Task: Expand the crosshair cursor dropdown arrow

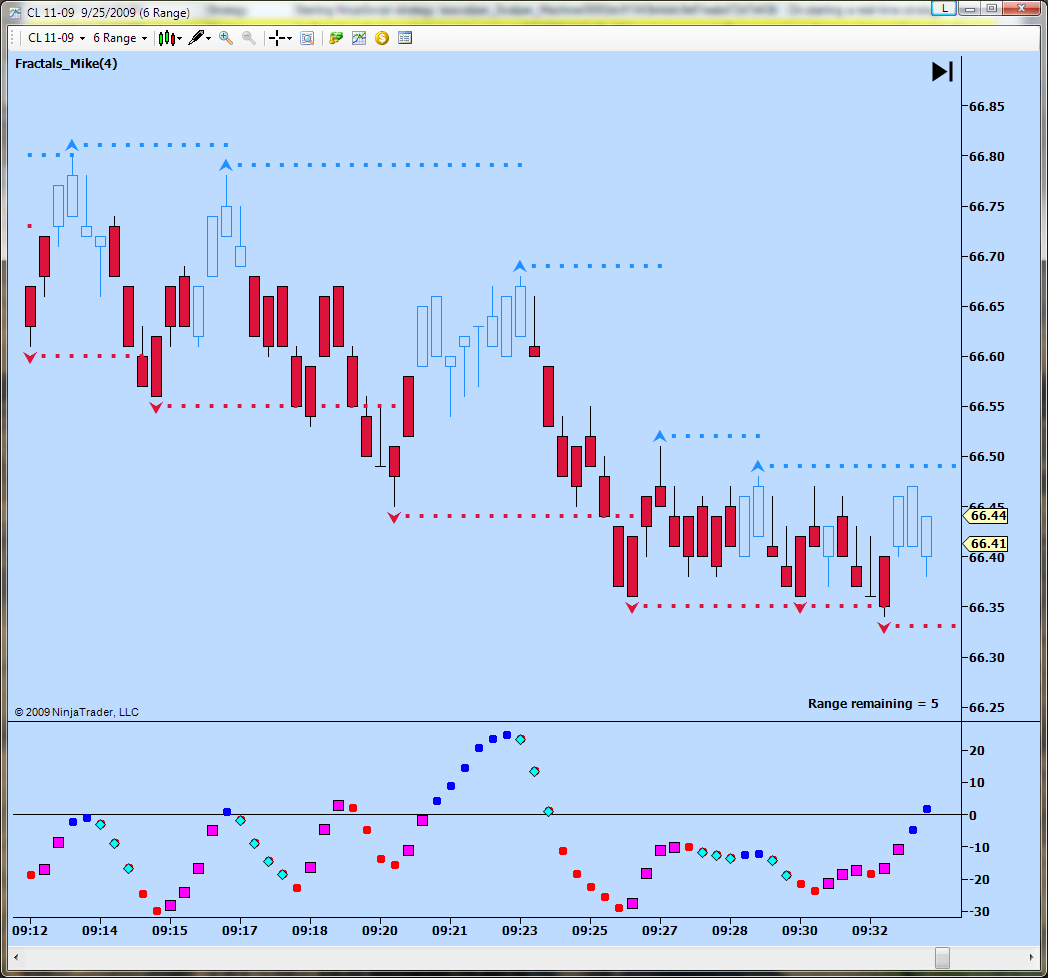Action: click(x=289, y=39)
